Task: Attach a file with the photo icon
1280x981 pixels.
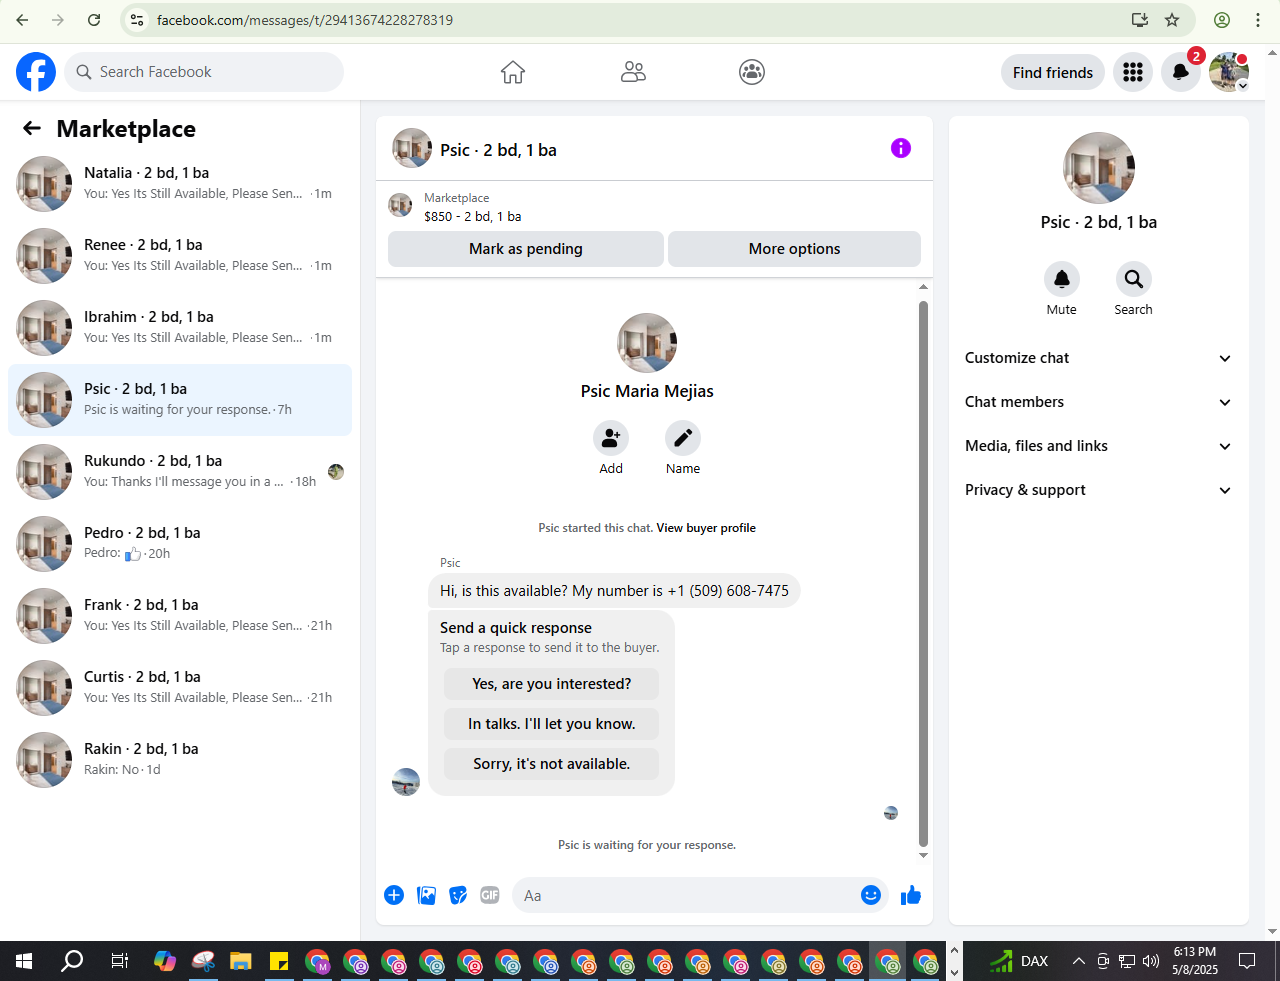Action: [427, 895]
